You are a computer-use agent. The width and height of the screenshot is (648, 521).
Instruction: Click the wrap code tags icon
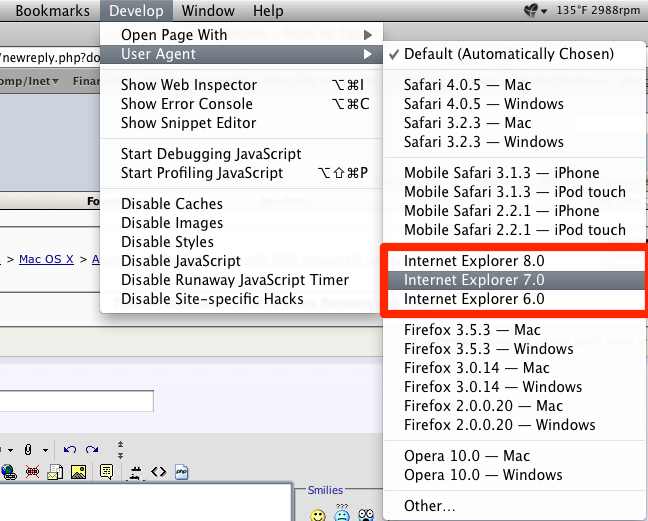pos(136,473)
